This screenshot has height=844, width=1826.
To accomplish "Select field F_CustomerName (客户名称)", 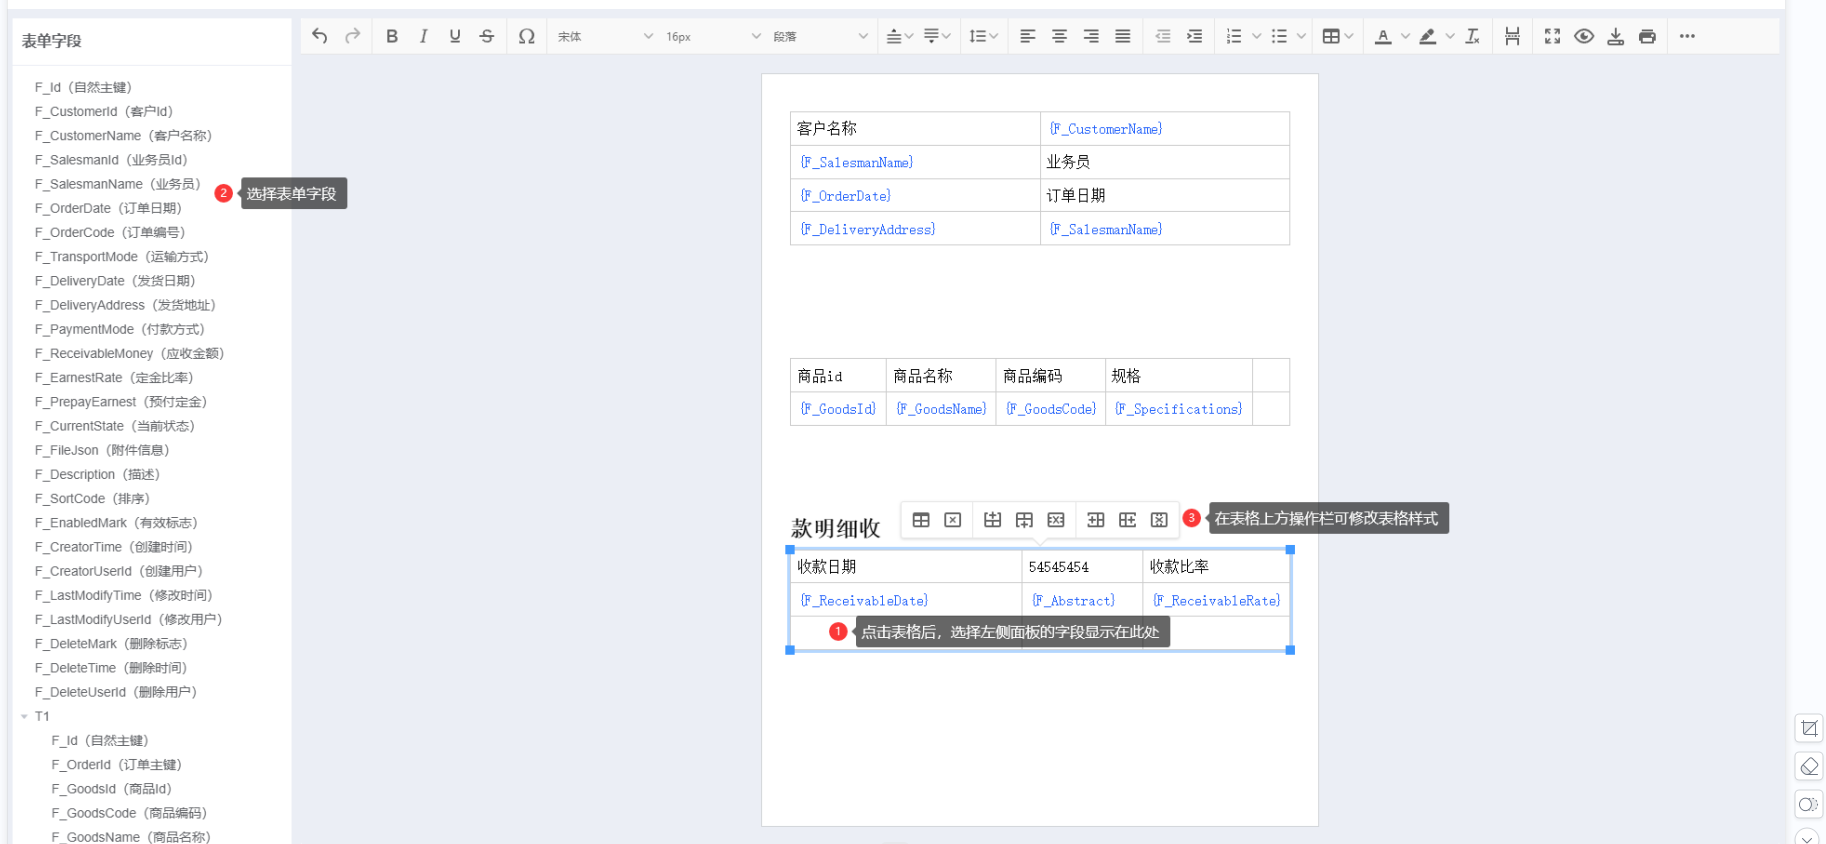I will pyautogui.click(x=123, y=136).
